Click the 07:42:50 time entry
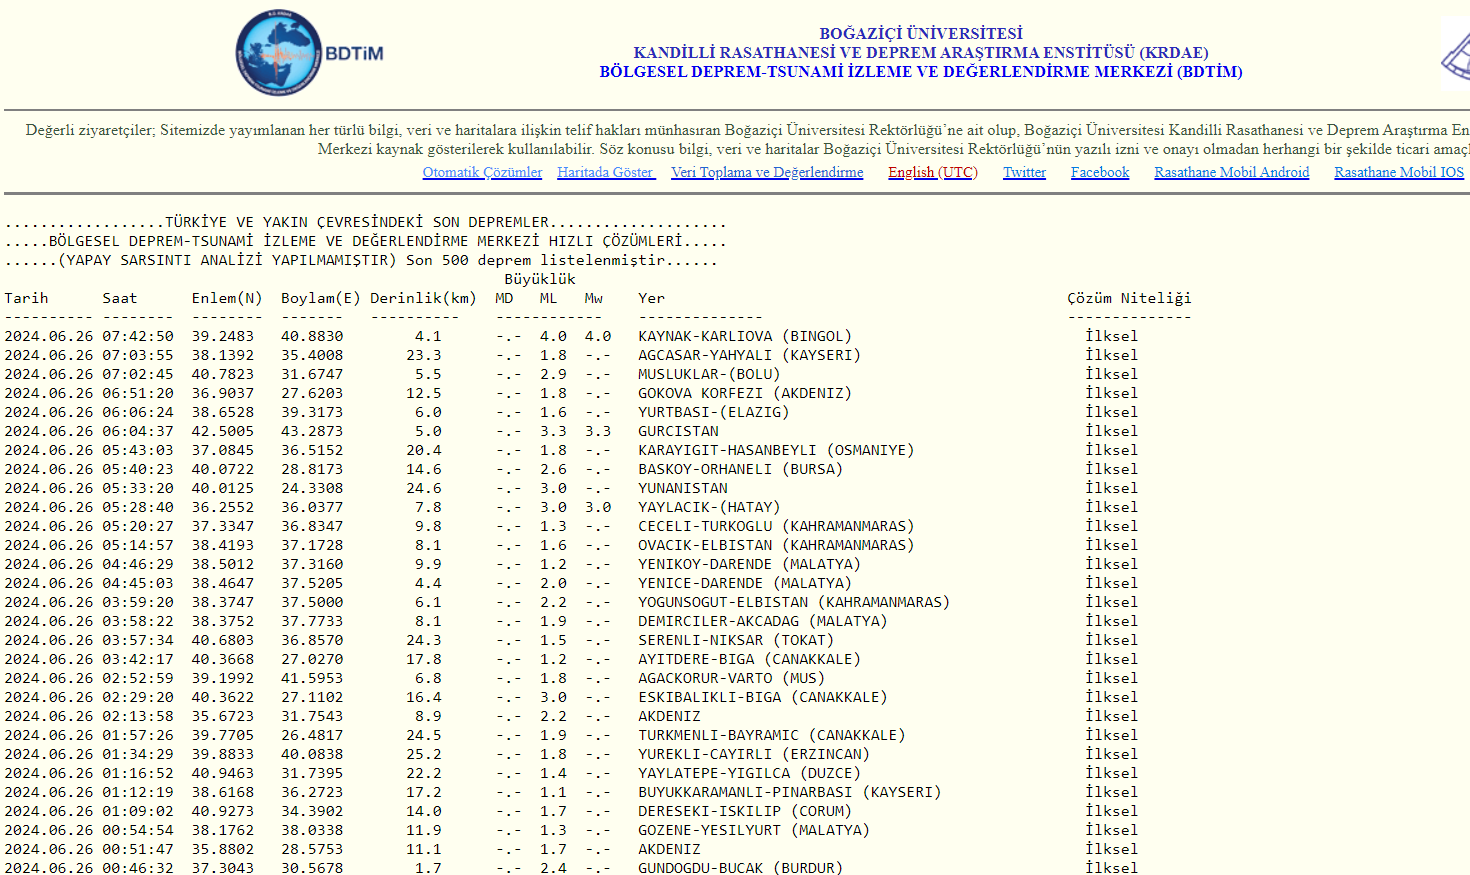 [x=138, y=336]
